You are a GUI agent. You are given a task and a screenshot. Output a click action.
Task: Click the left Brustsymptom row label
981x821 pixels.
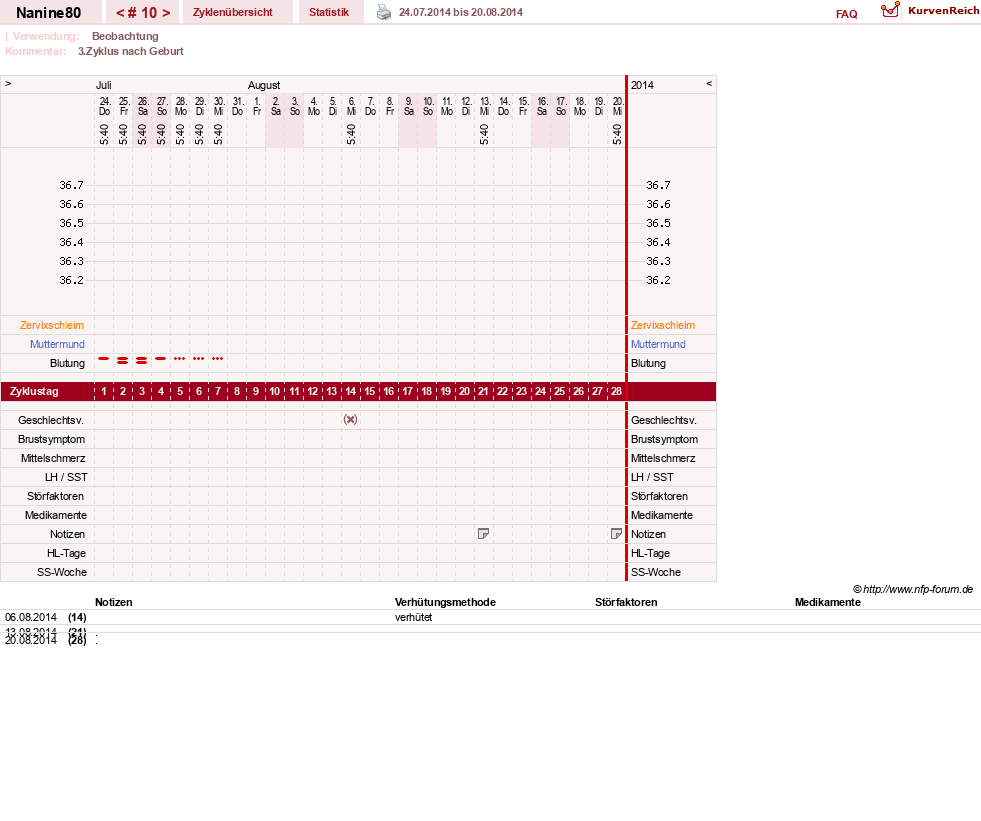(51, 439)
